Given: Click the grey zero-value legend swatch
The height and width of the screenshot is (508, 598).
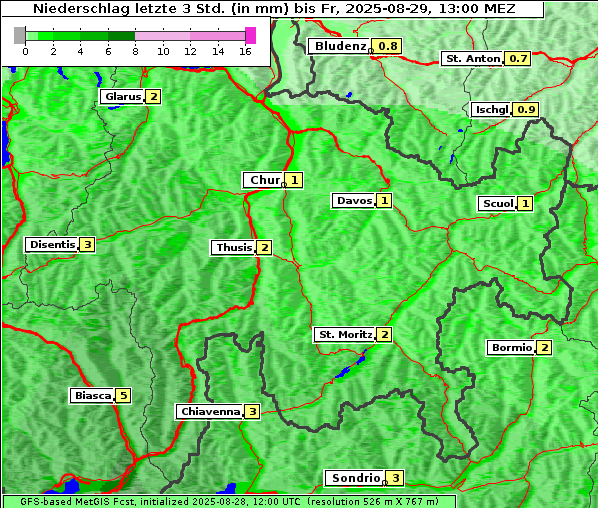Looking at the screenshot, I should (x=19, y=35).
